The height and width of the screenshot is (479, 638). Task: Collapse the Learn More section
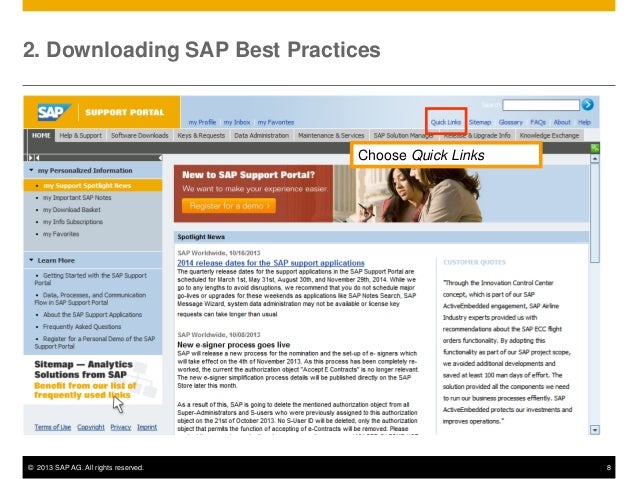point(31,260)
